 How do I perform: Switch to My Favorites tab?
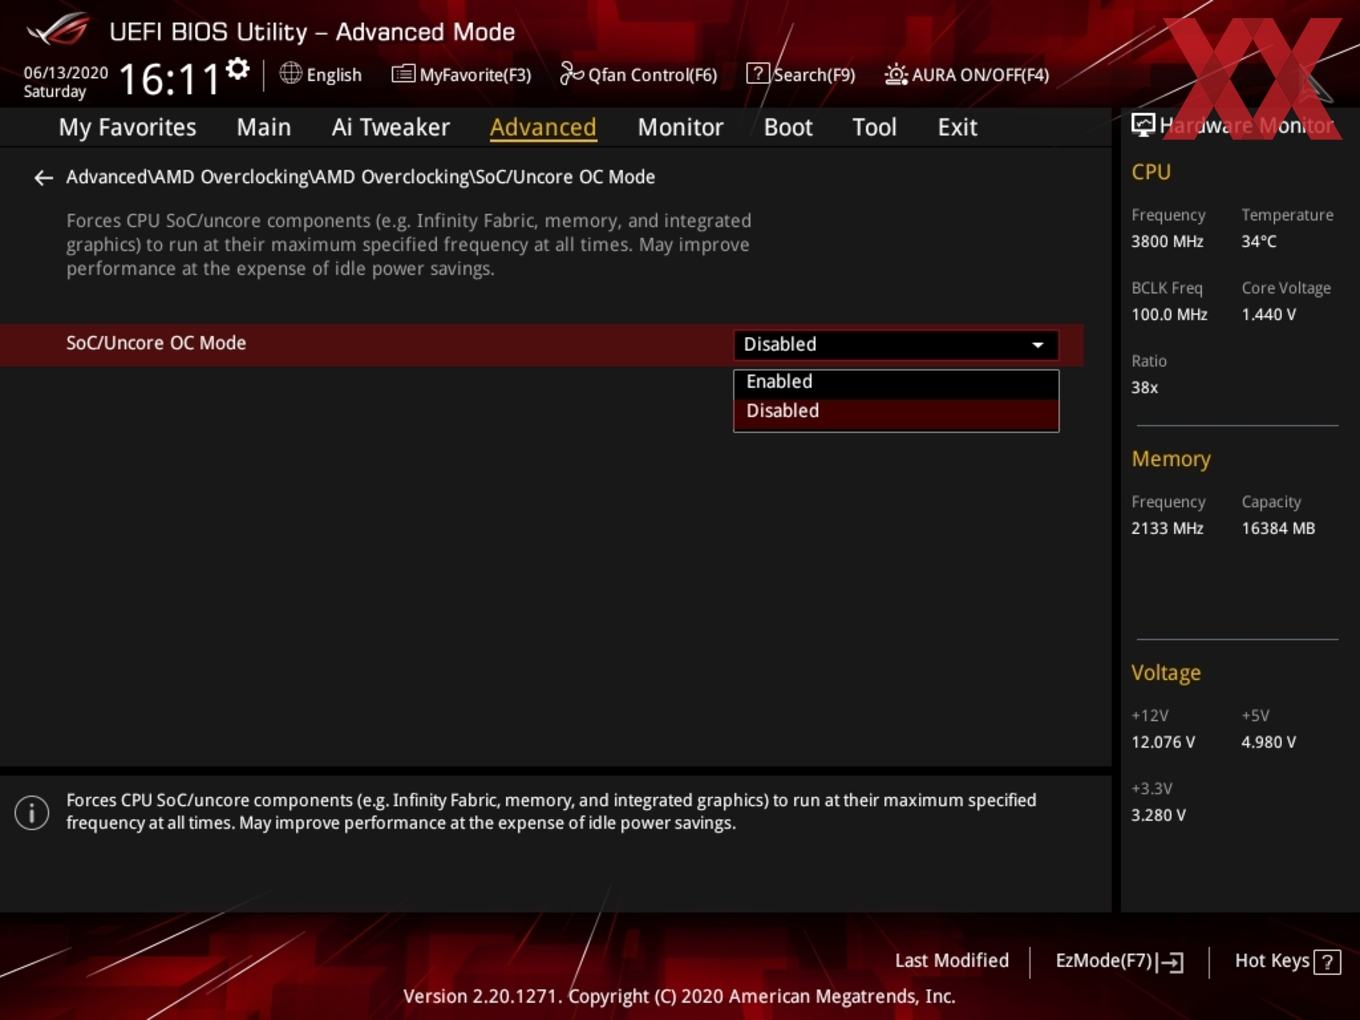(x=127, y=127)
